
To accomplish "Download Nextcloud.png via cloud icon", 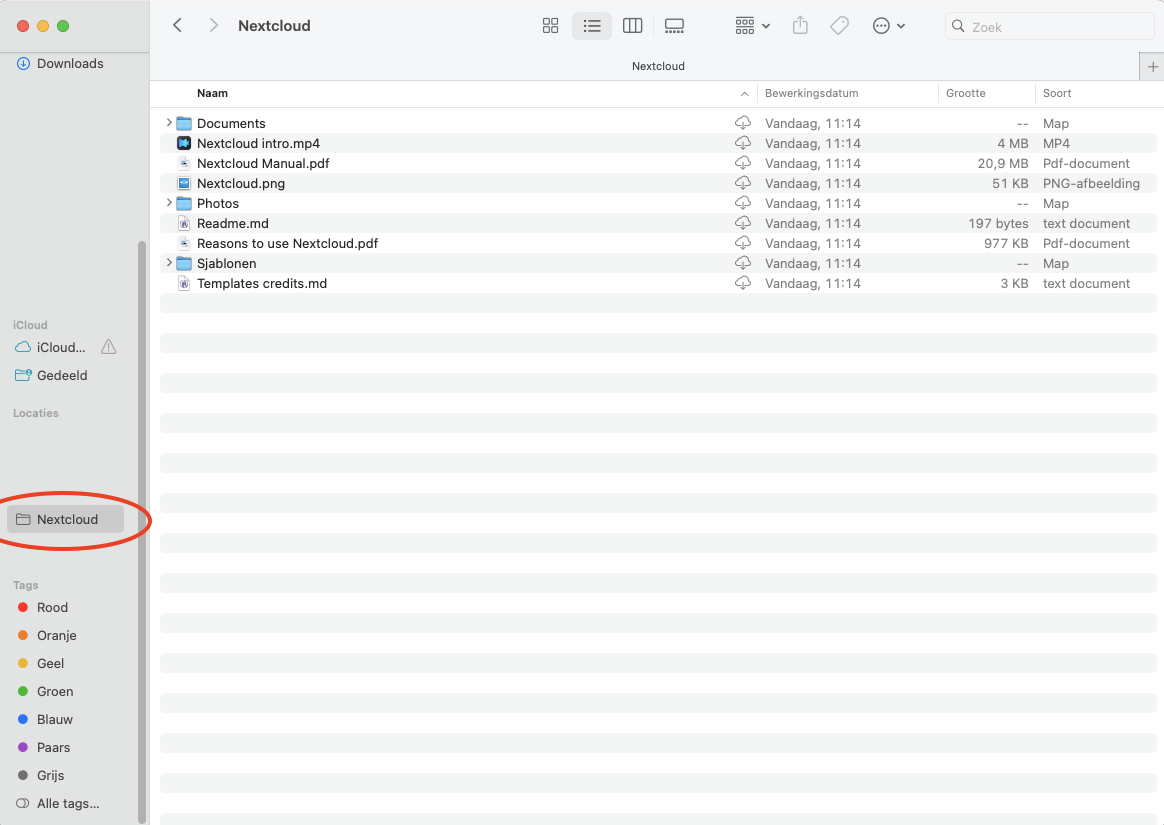I will click(743, 183).
